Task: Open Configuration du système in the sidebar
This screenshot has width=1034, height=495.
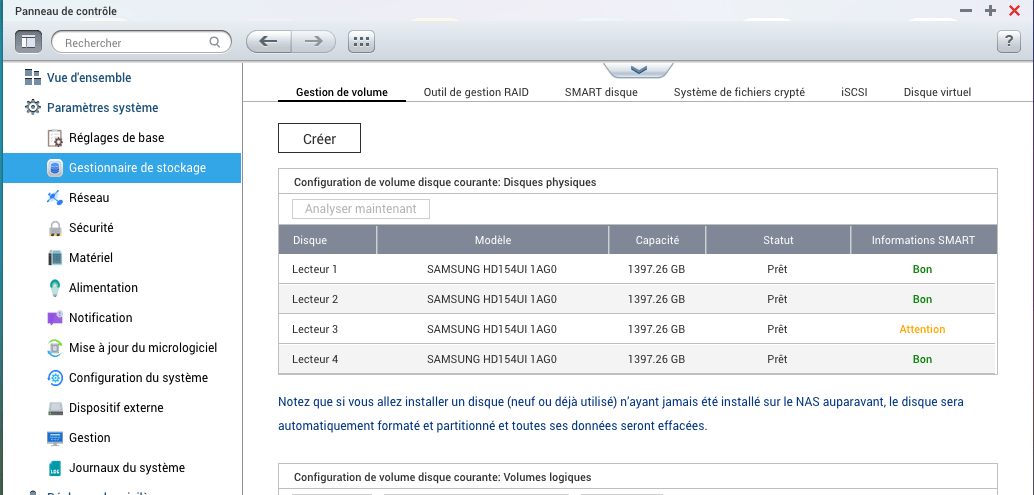Action: tap(138, 378)
